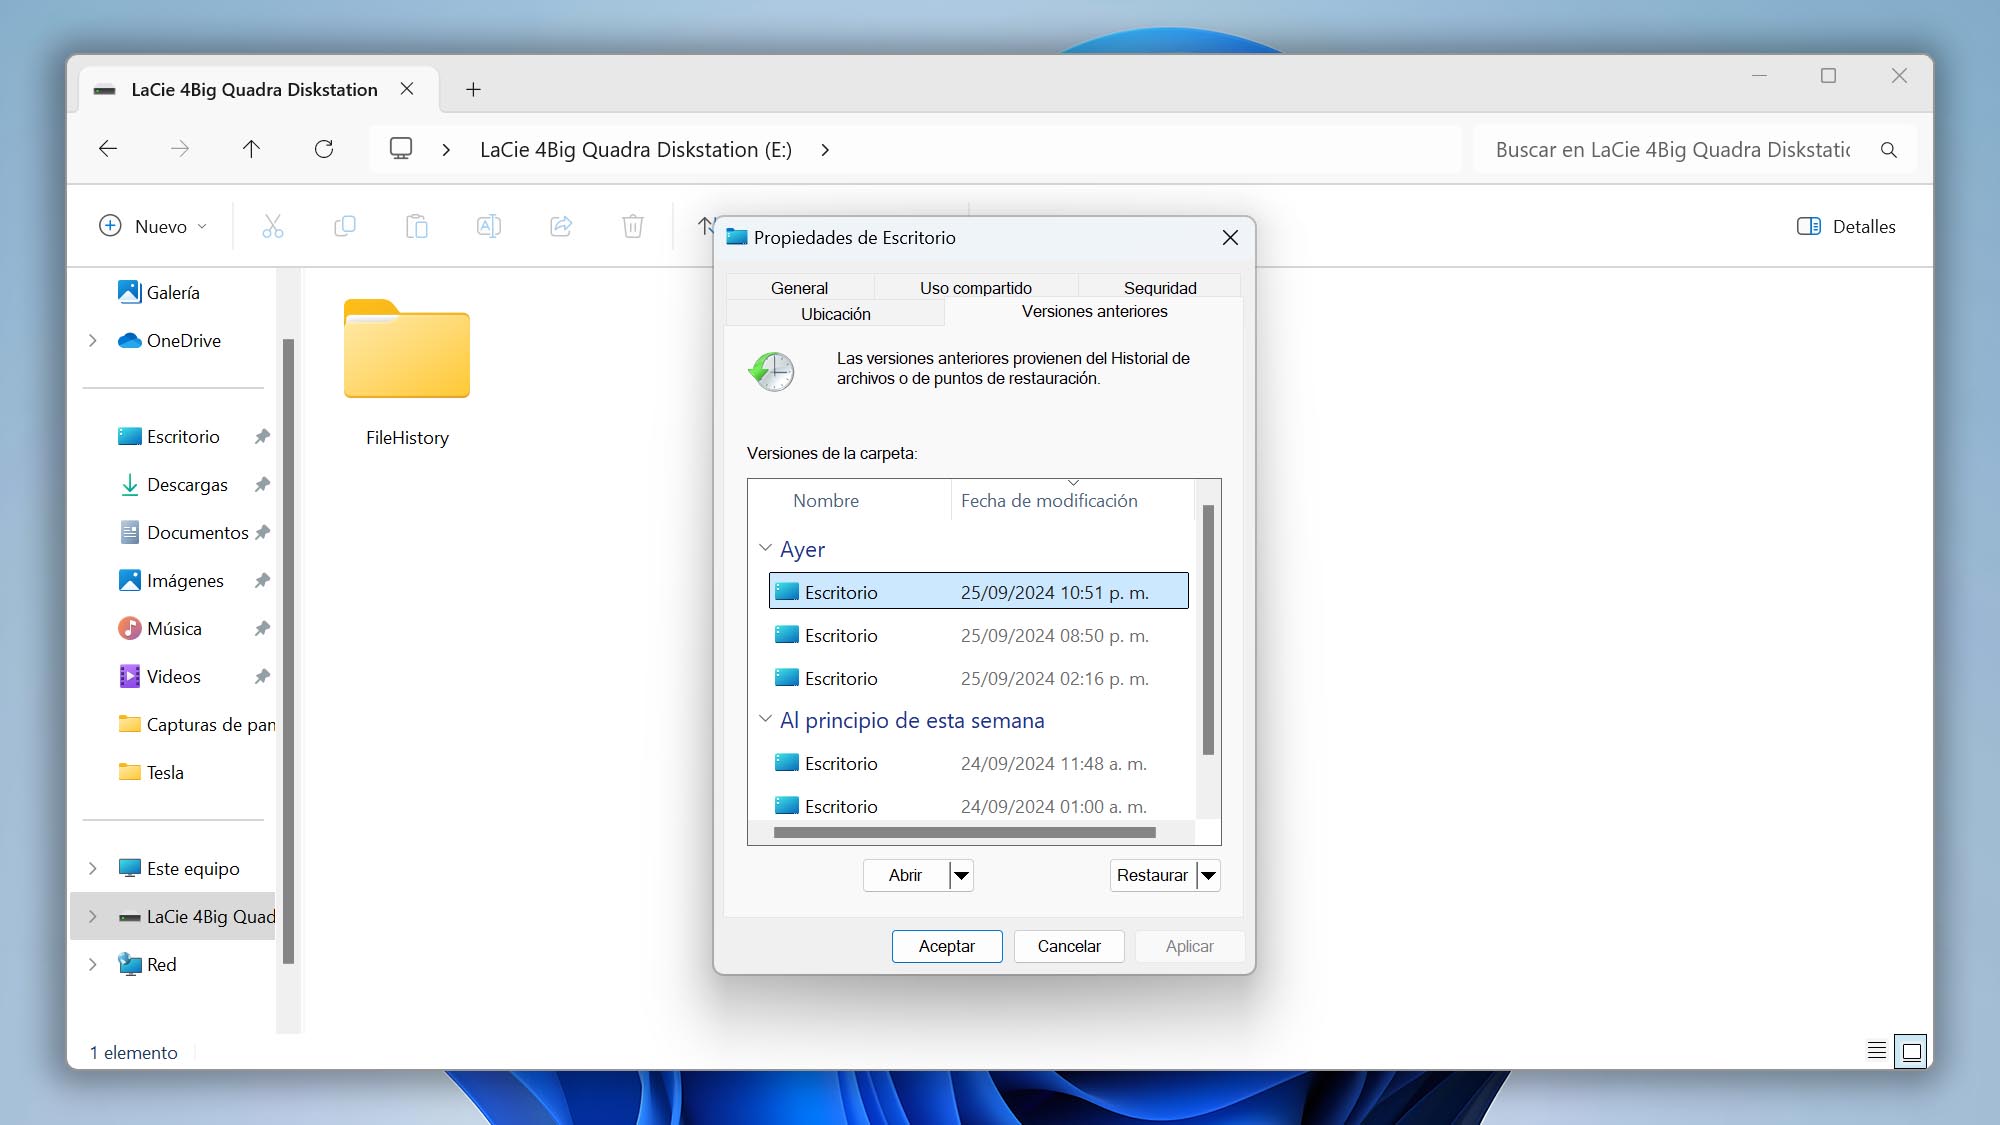
Task: Sort by Fecha de modificación column
Action: pos(1072,501)
